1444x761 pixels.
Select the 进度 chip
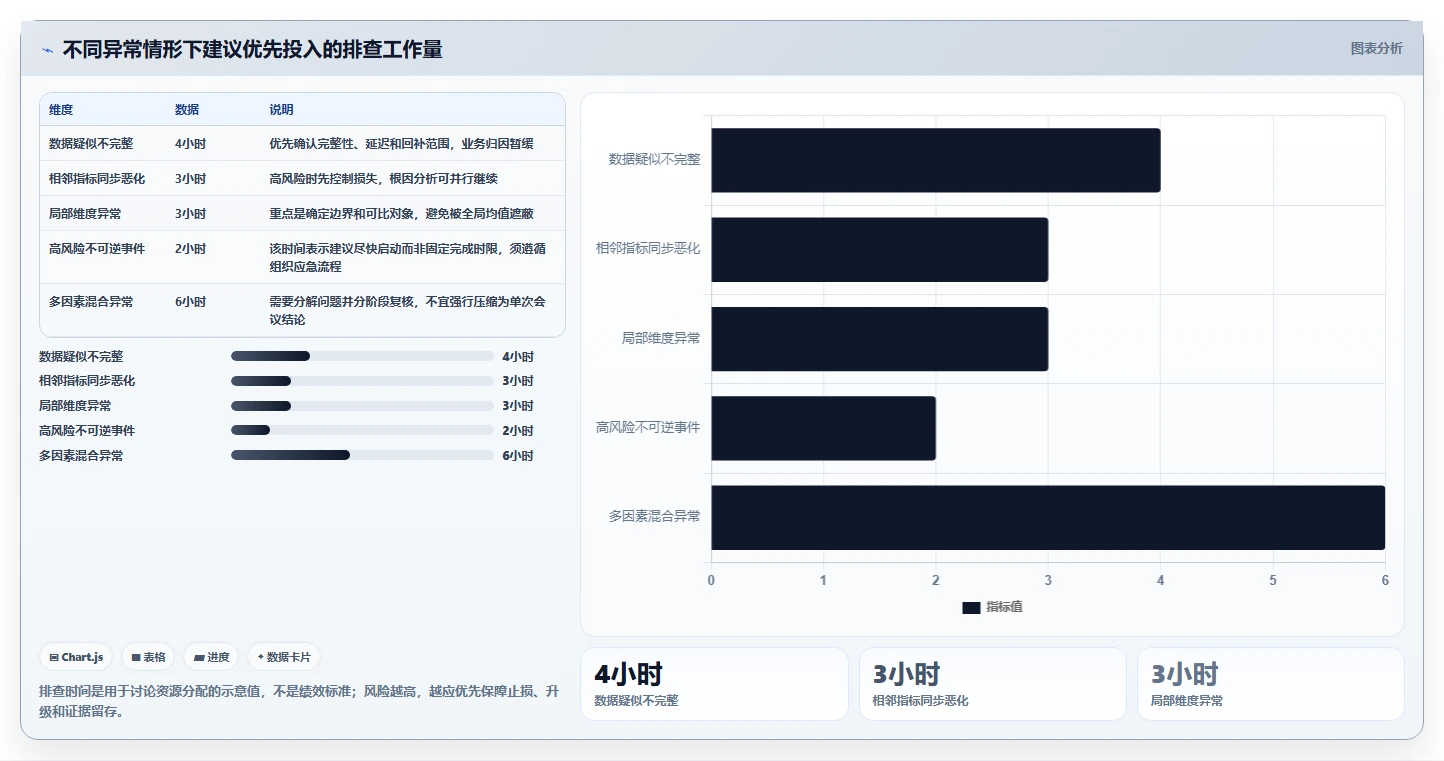(211, 657)
